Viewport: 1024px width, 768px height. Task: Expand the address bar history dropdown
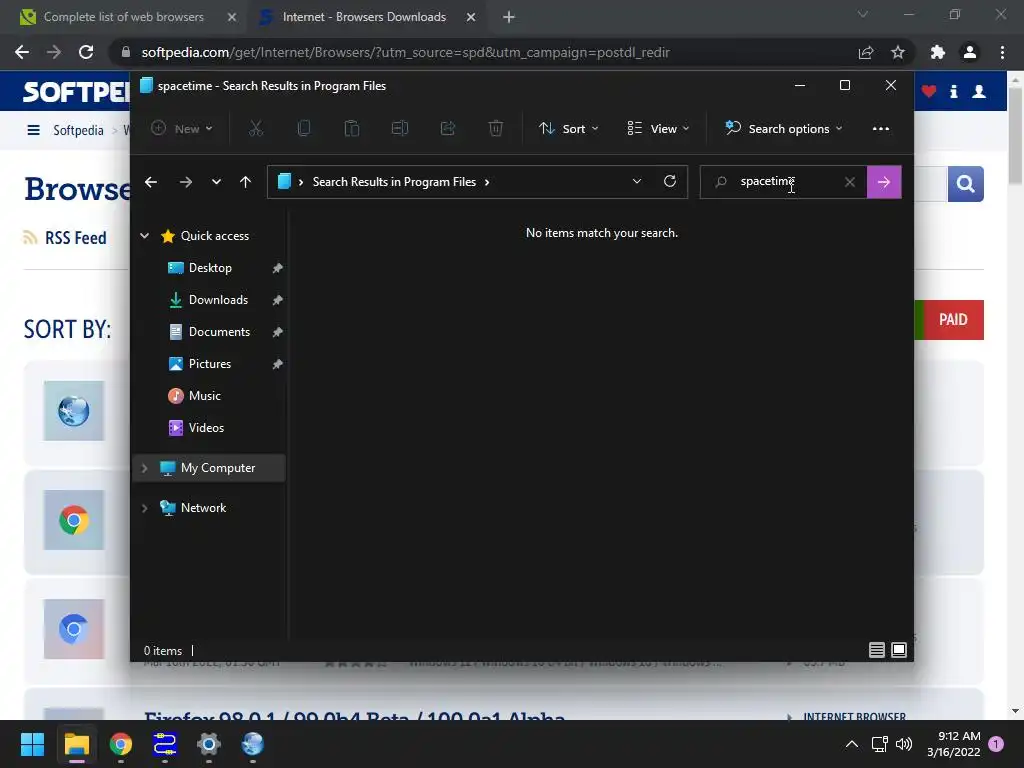[637, 182]
